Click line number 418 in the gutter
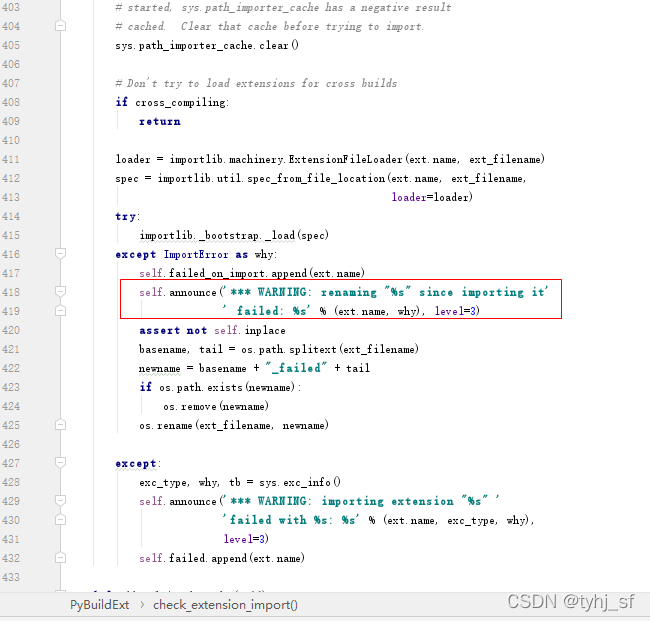Screen dimensions: 650x621 pyautogui.click(x=11, y=292)
